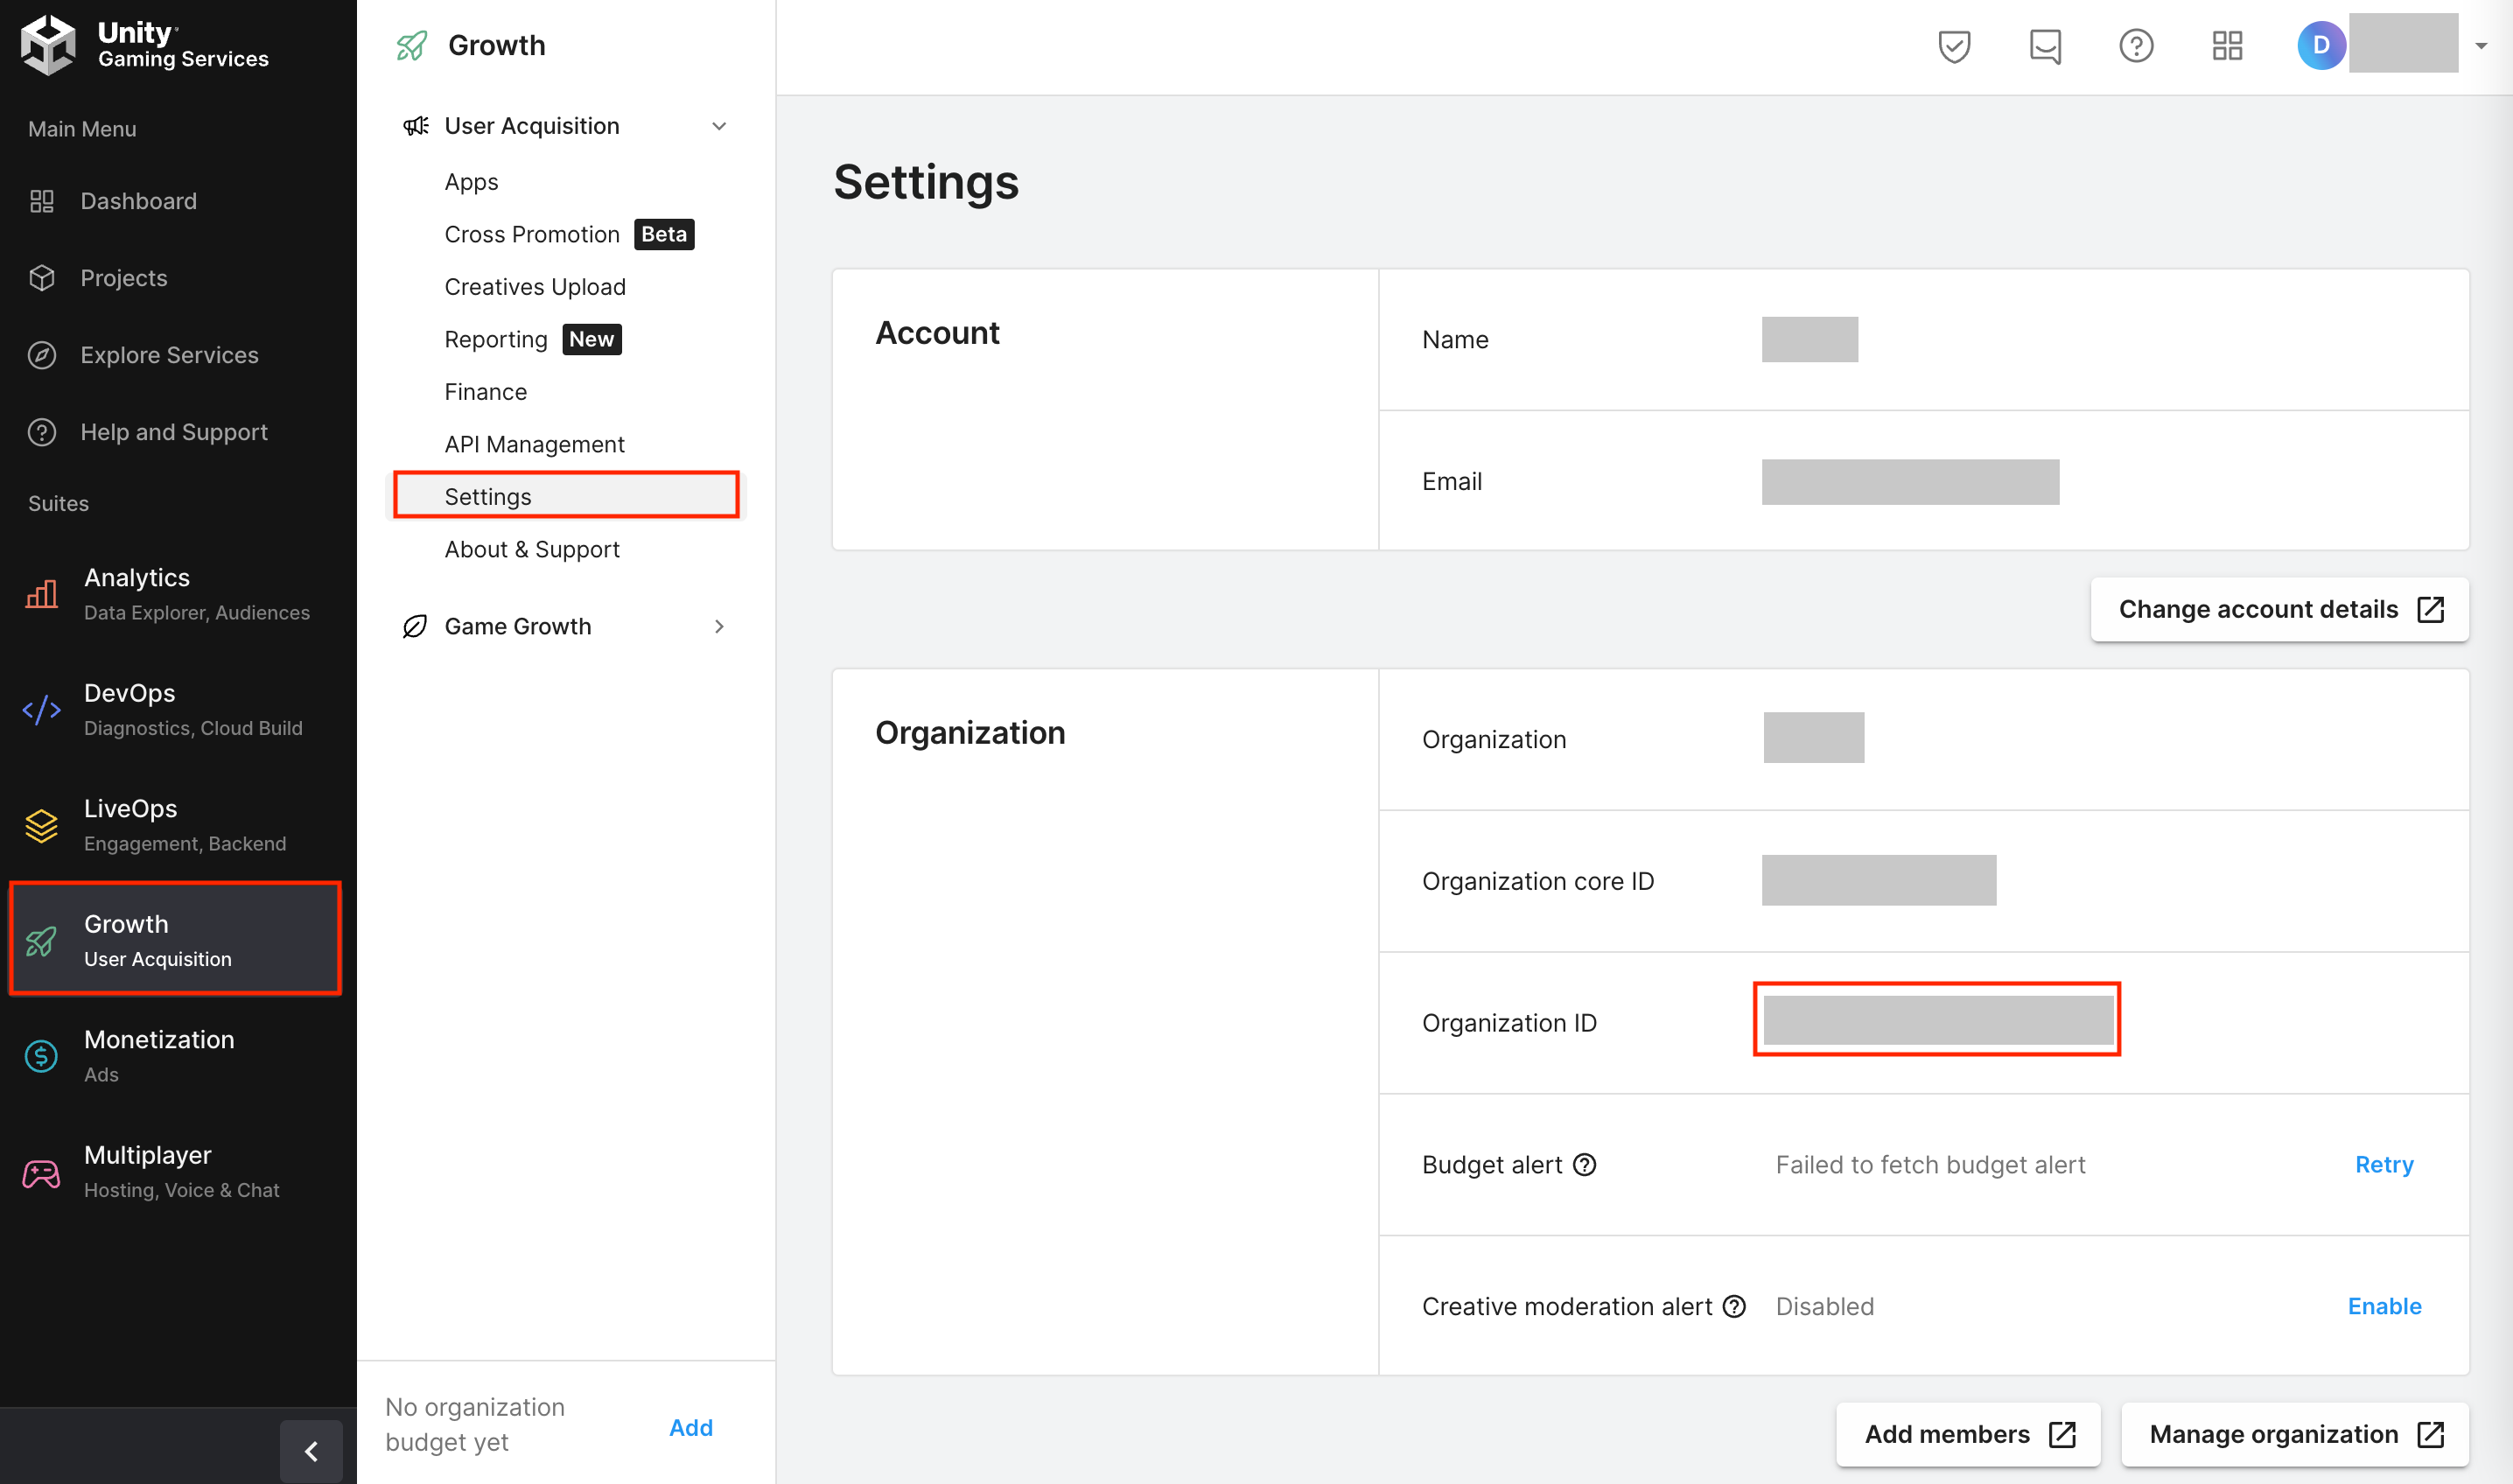Click the Creative moderation alert help icon
Viewport: 2513px width, 1484px height.
[x=1734, y=1306]
